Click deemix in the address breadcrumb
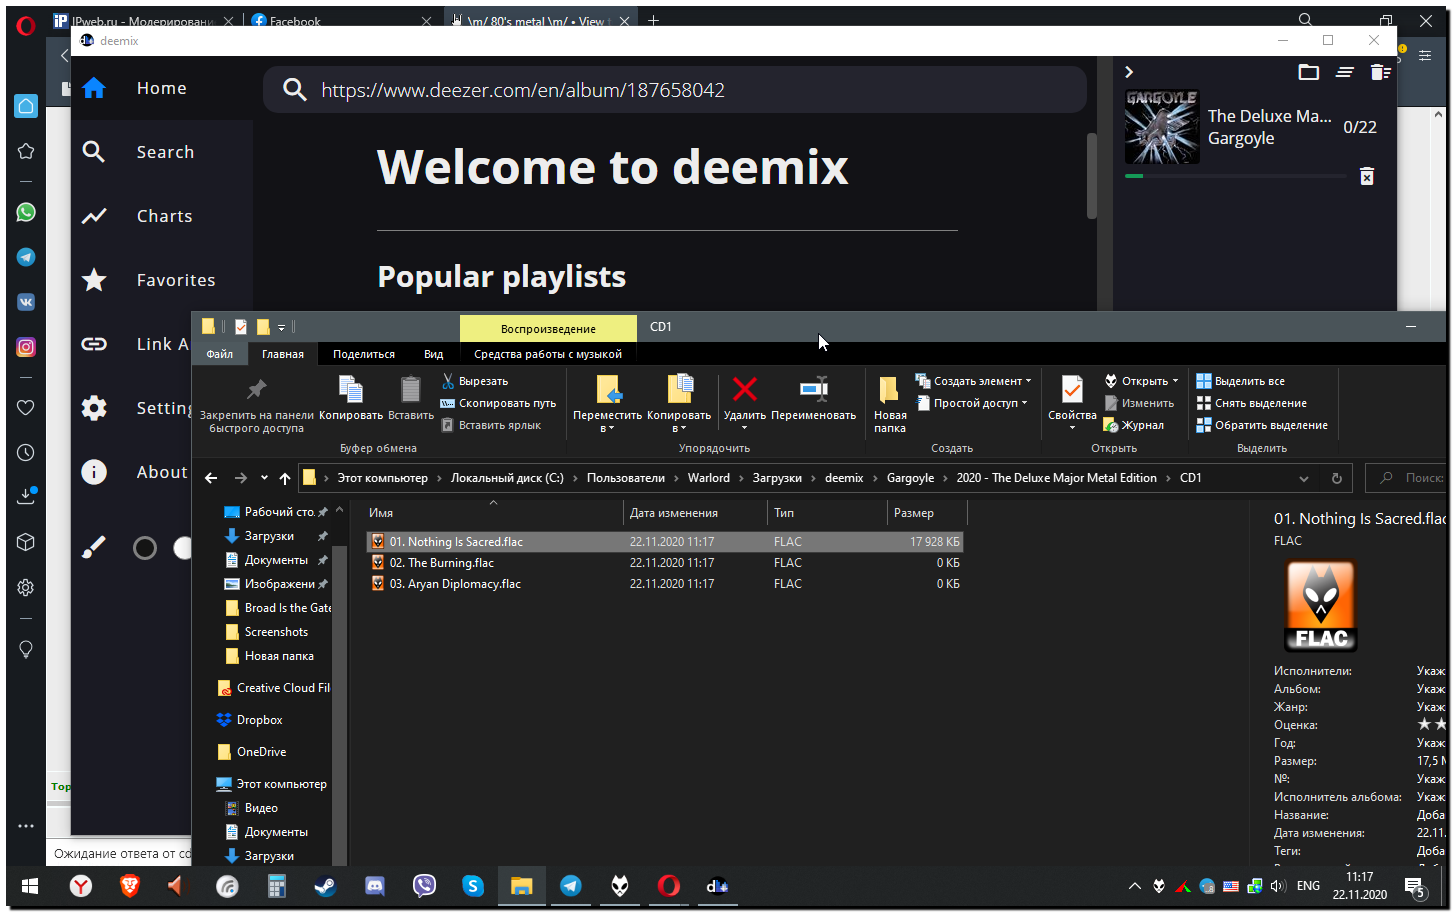This screenshot has width=1453, height=913. point(844,478)
